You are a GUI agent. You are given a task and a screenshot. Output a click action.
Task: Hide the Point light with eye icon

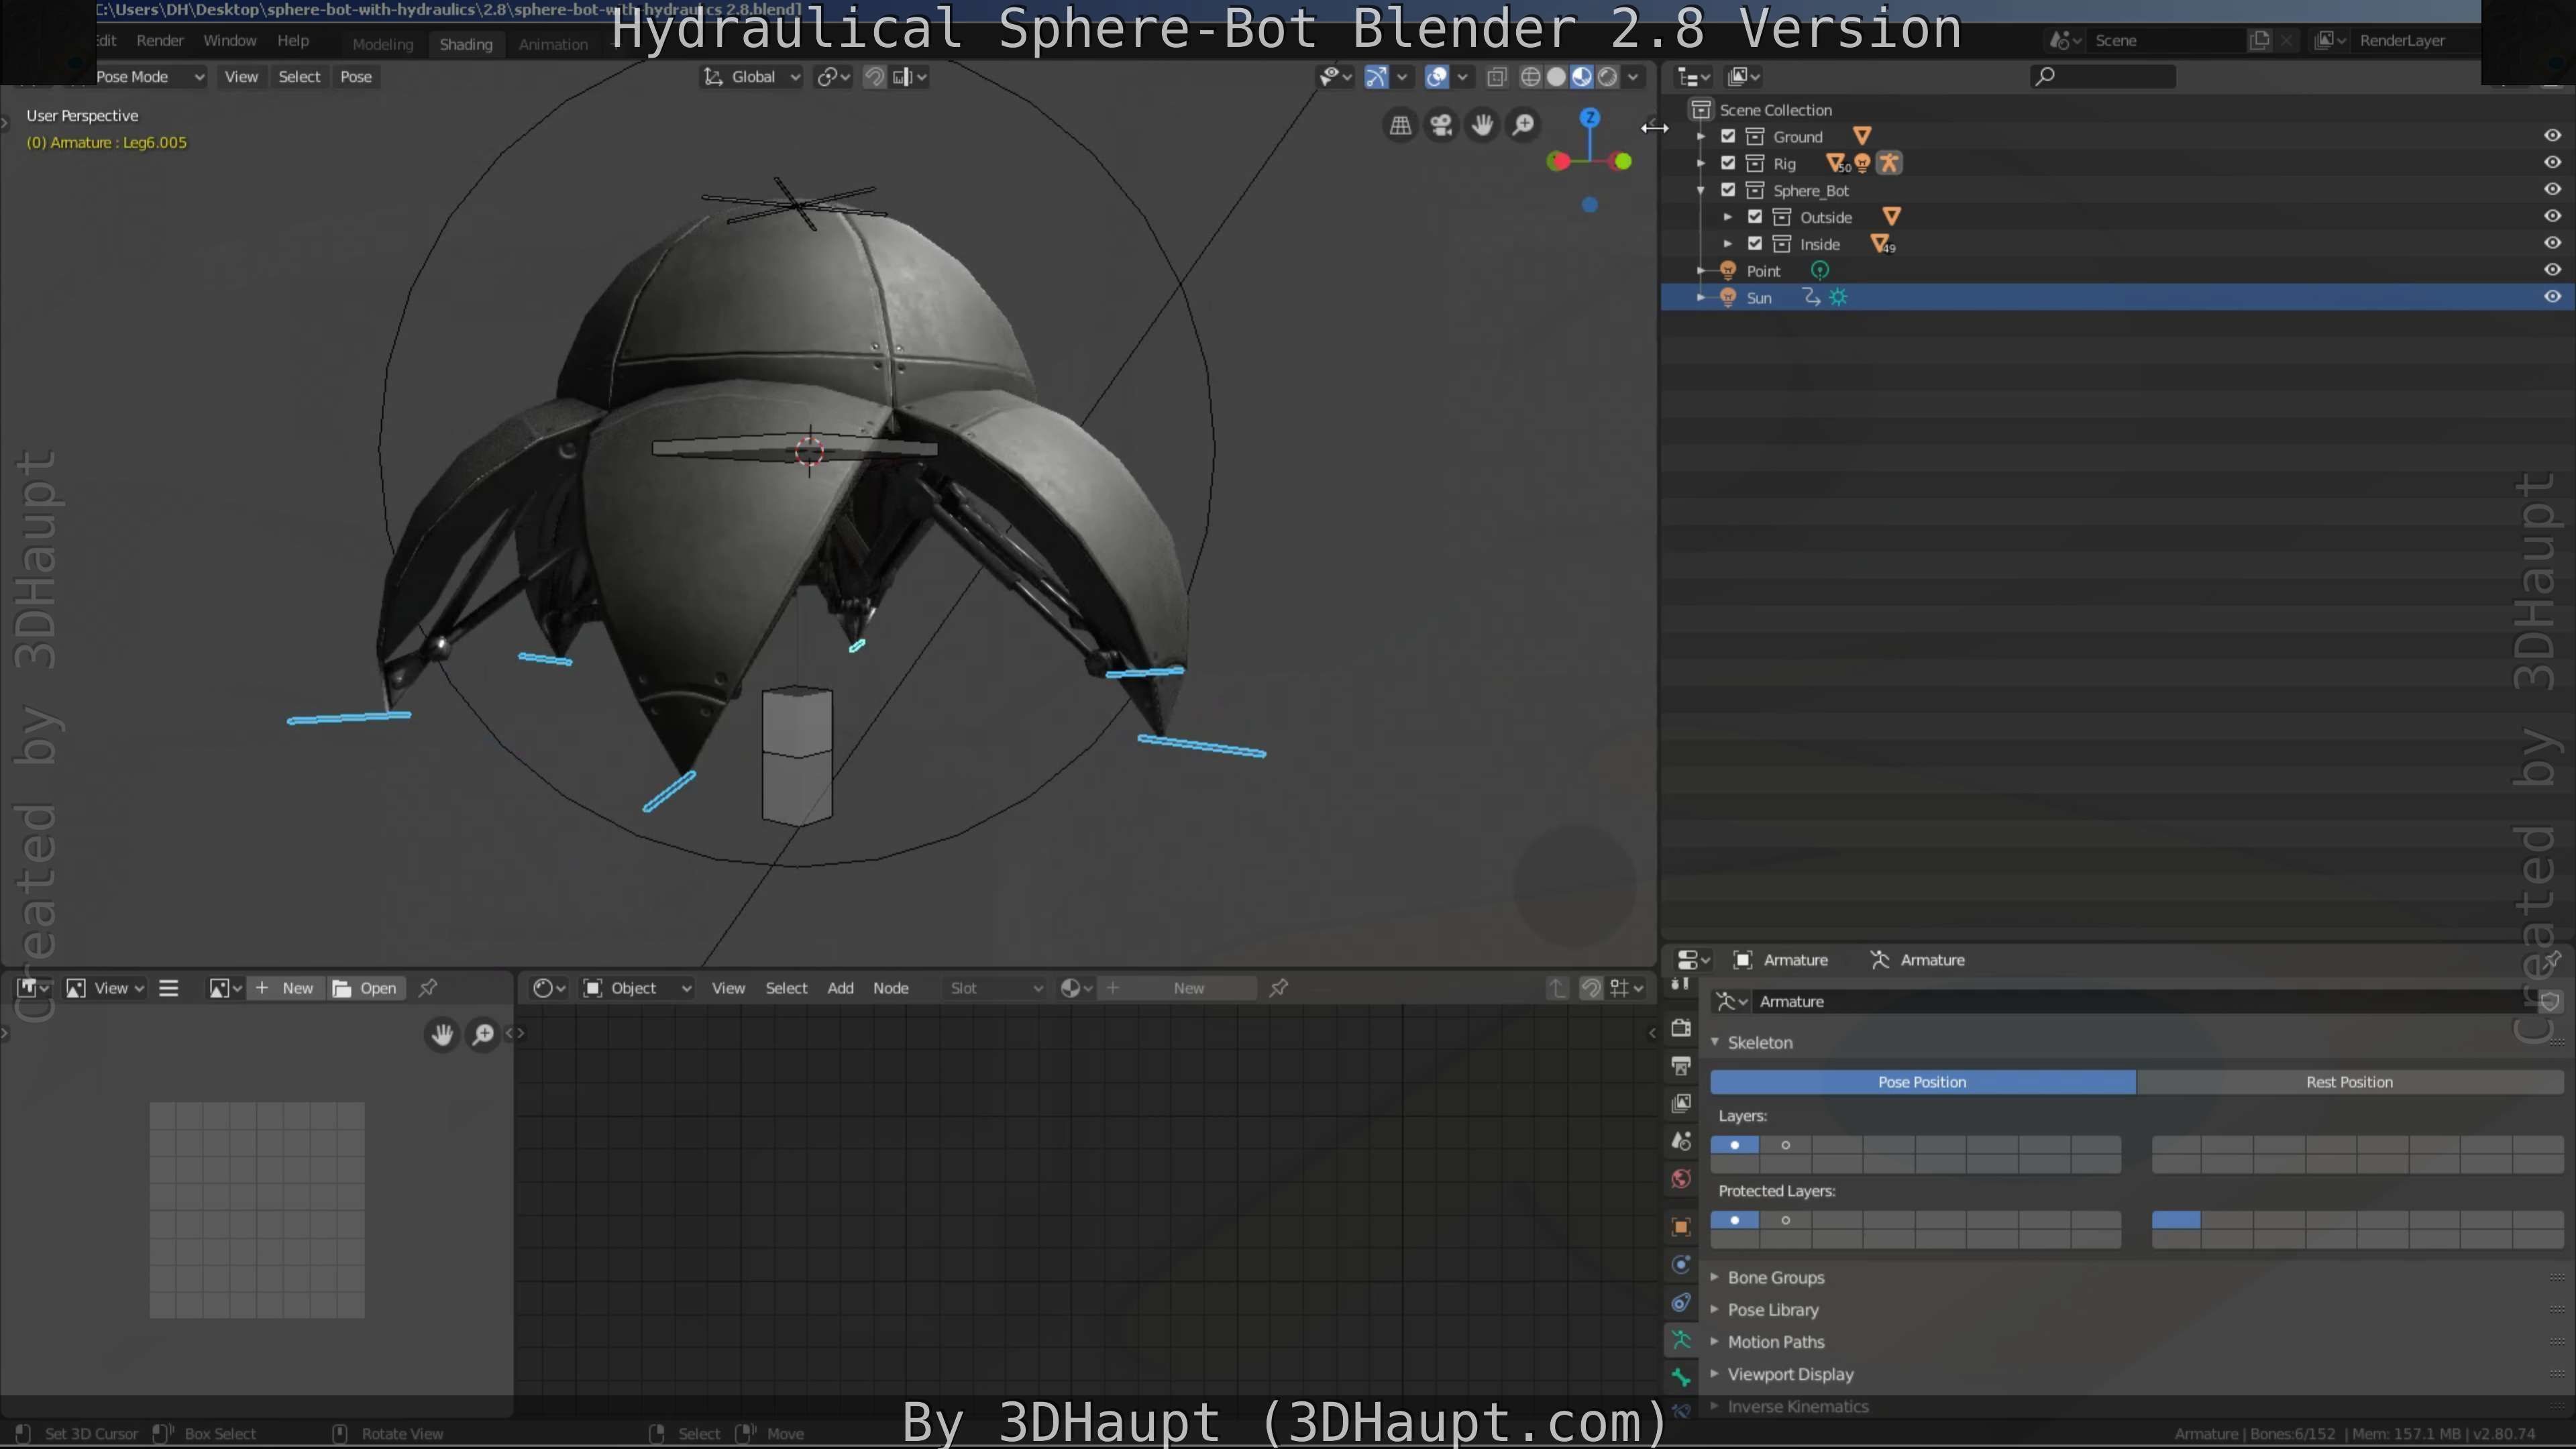point(2552,270)
